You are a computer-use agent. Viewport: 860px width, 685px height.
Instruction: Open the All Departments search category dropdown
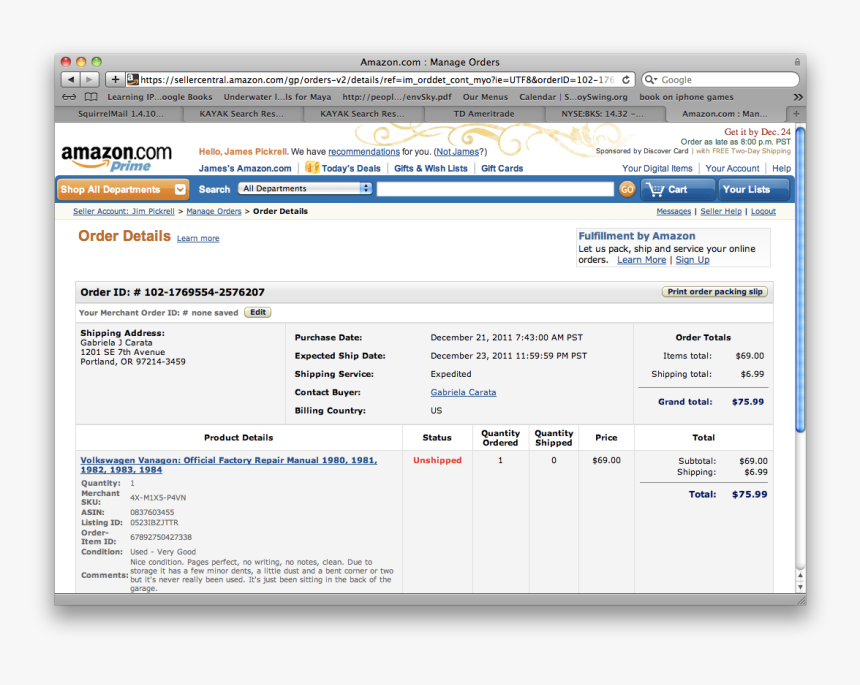305,188
